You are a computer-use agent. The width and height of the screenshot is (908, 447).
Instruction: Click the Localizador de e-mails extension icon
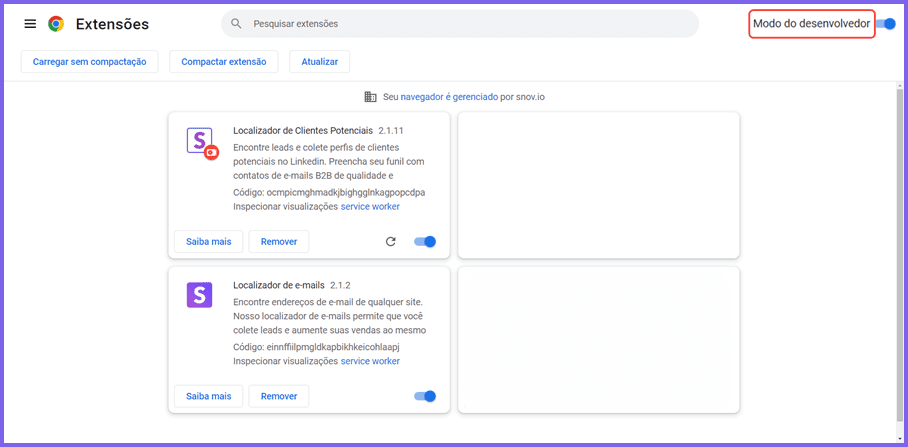click(x=200, y=295)
